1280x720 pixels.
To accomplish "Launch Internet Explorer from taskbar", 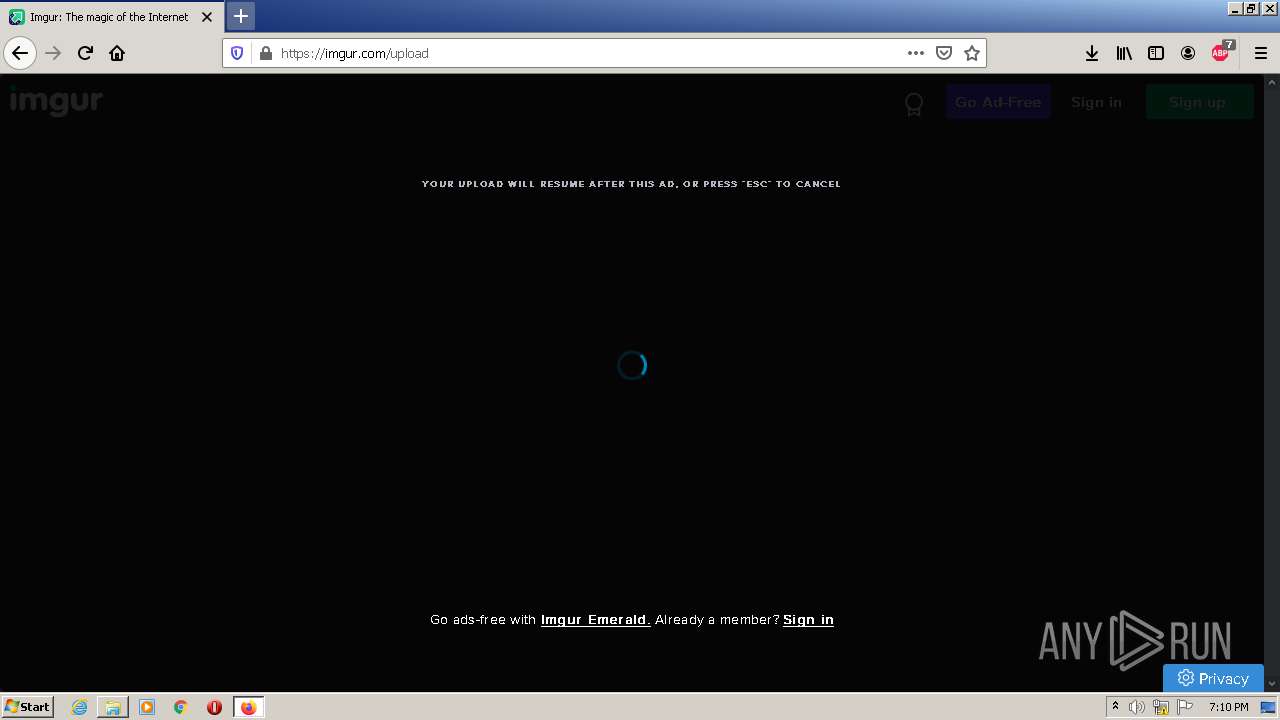I will pyautogui.click(x=79, y=707).
